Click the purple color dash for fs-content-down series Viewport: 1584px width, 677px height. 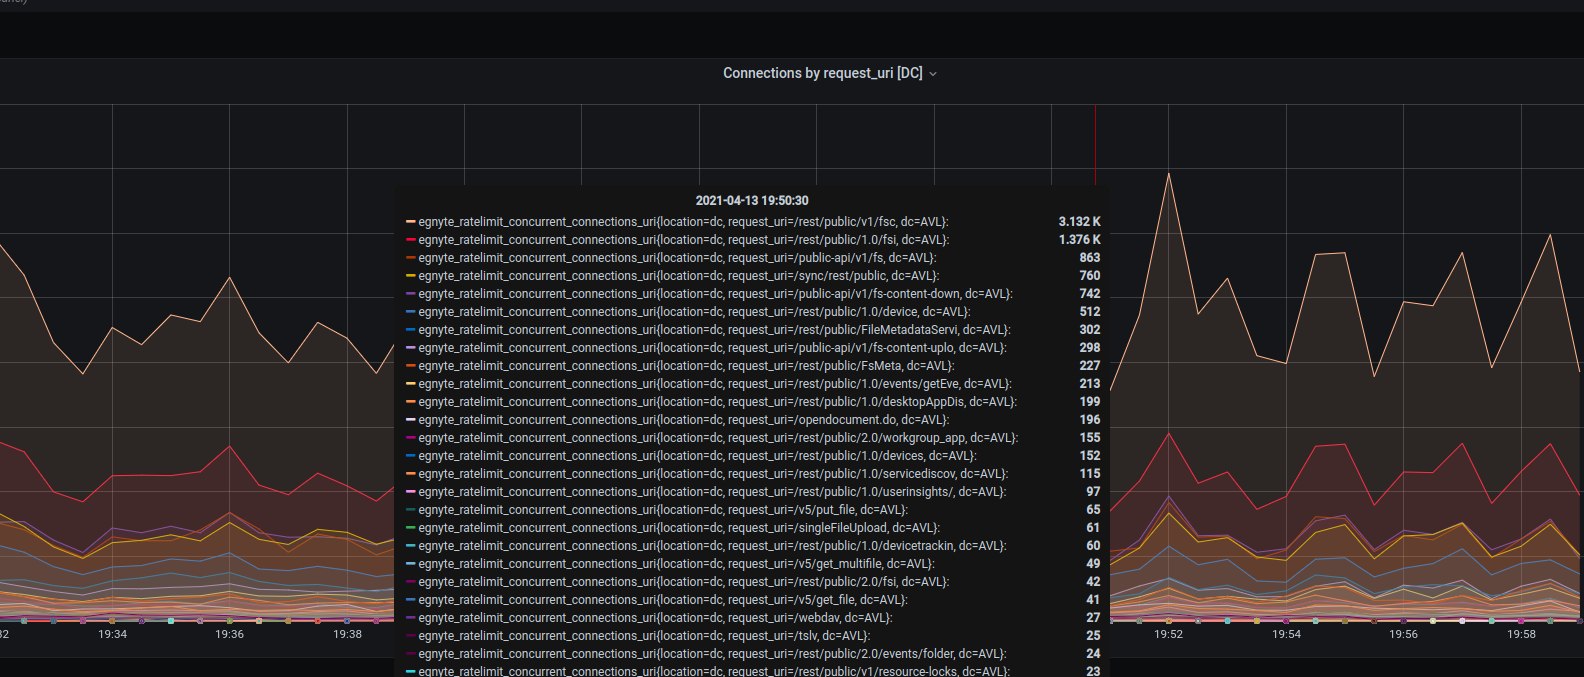click(x=410, y=294)
